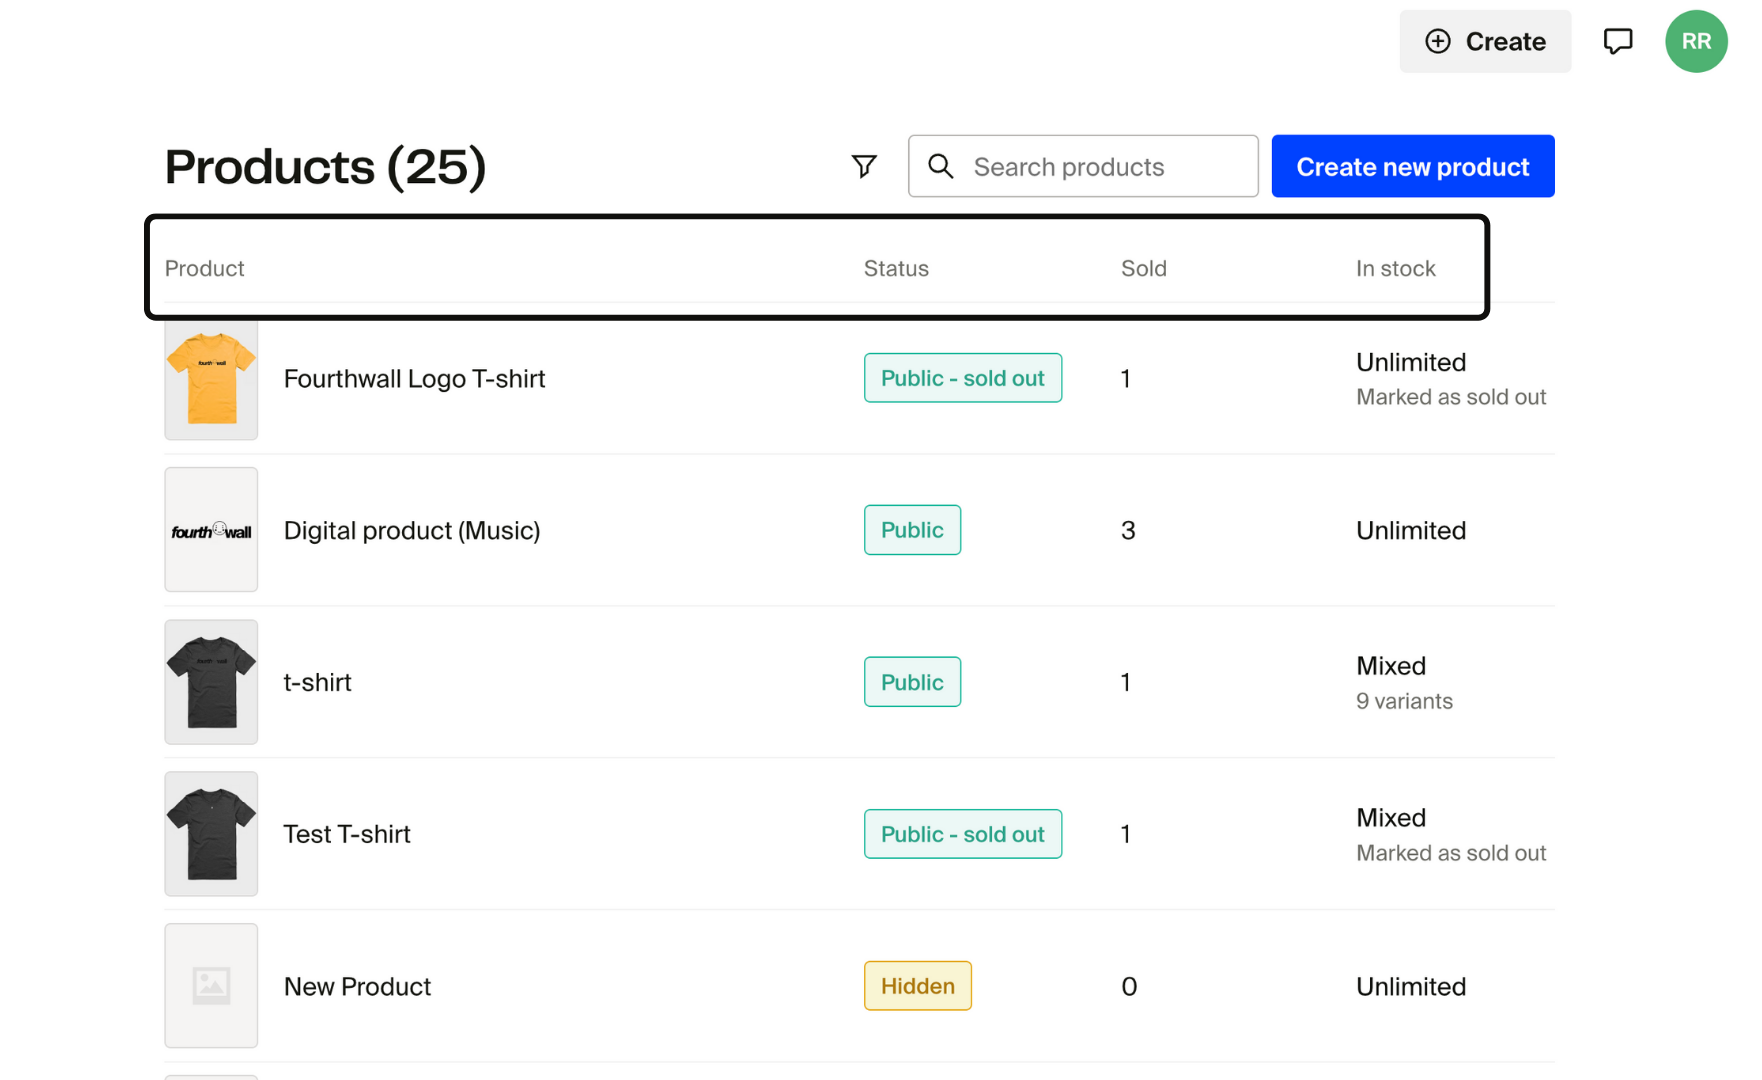Click the magnifying glass icon in search bar
This screenshot has height=1080, width=1762.
pos(941,166)
